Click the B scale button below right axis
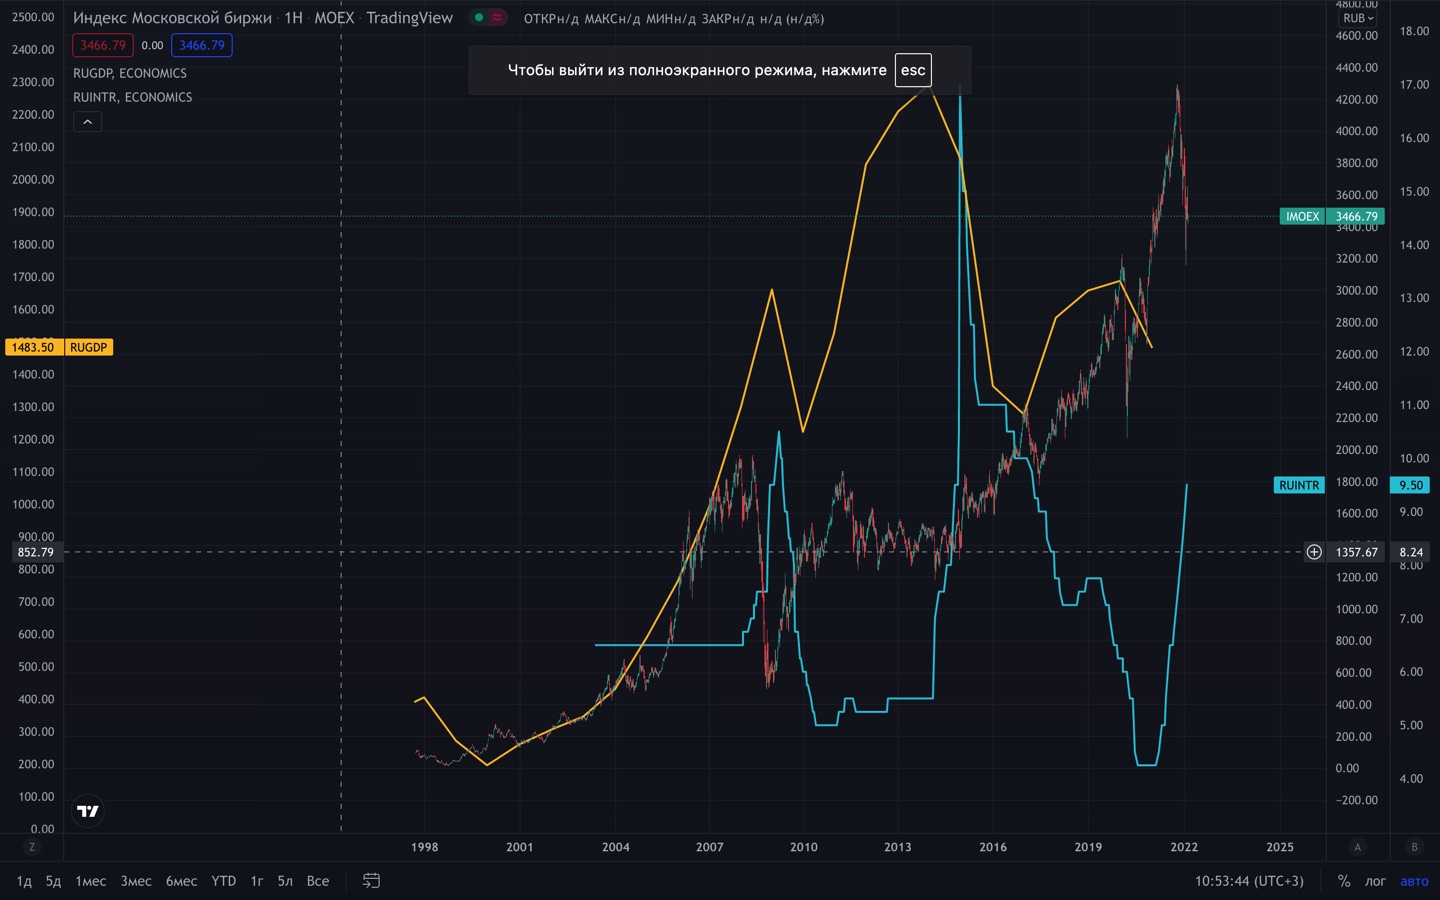This screenshot has width=1440, height=900. pyautogui.click(x=1414, y=847)
